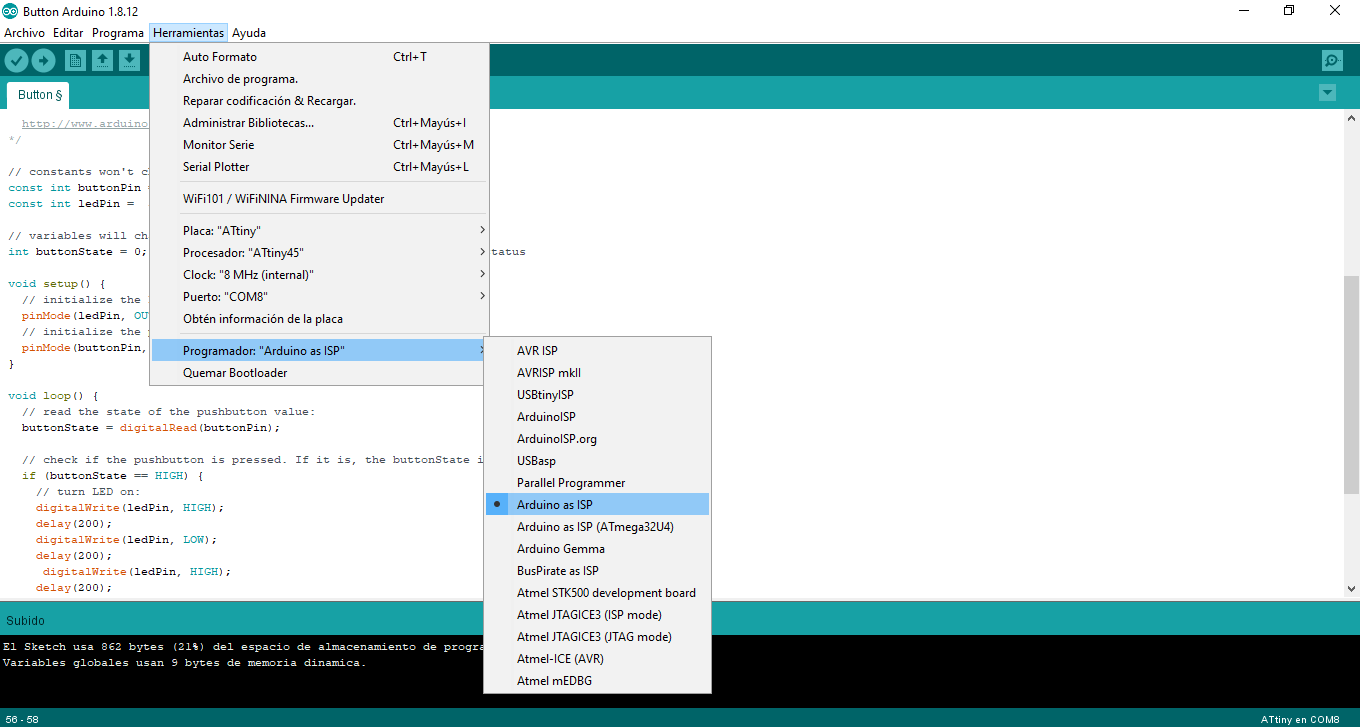Select AVR ISP programmer
Image resolution: width=1360 pixels, height=727 pixels.
coord(597,351)
